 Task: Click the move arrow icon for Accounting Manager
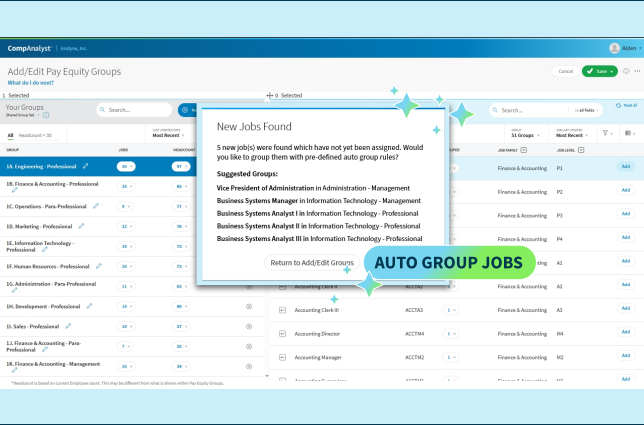[284, 357]
